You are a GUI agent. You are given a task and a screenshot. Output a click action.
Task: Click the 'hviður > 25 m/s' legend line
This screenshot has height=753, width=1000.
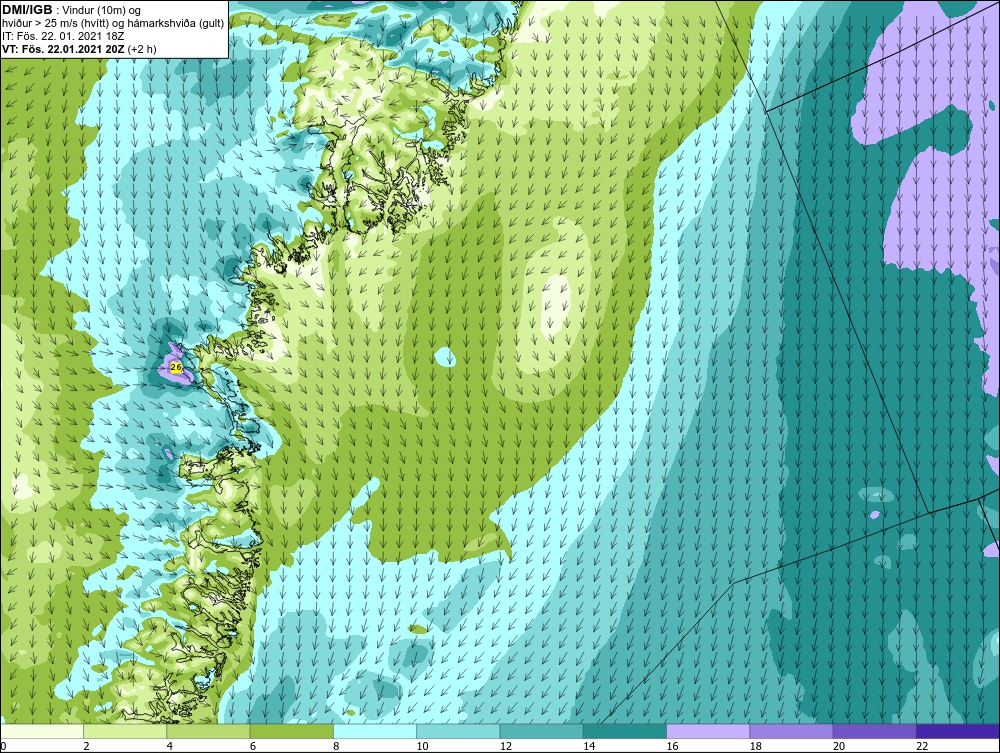pos(114,23)
